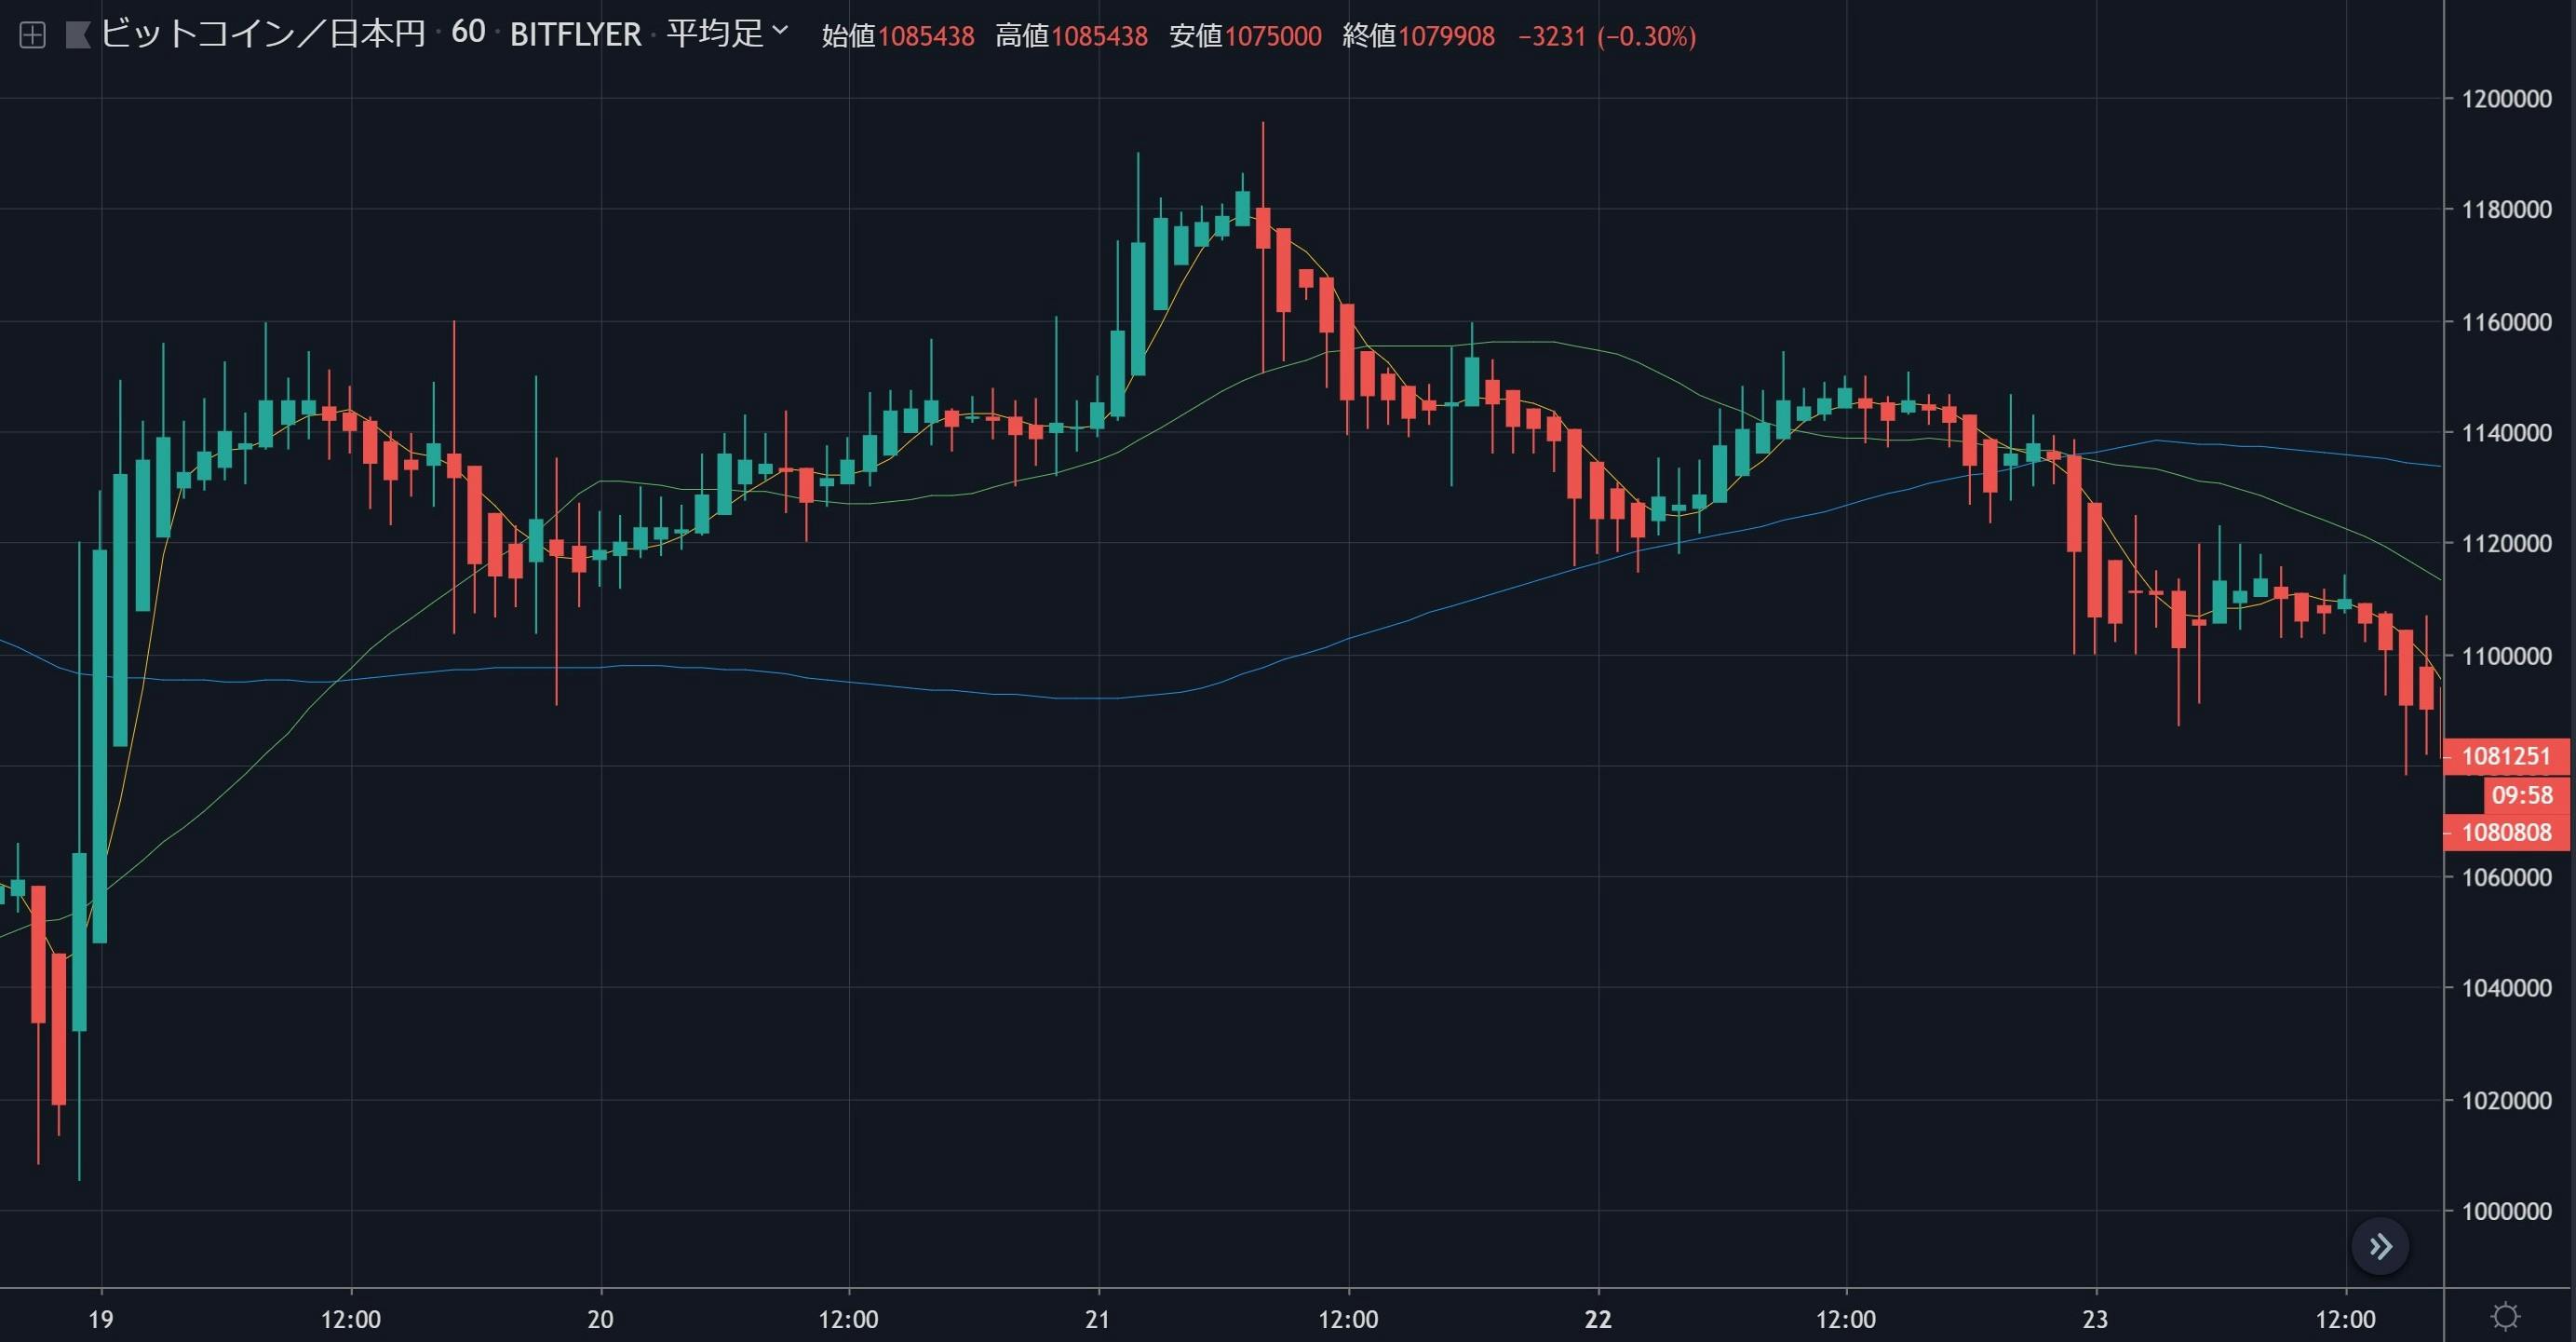Open the ビットコイン/日本円 symbol title
The image size is (2576, 1342).
tap(263, 34)
